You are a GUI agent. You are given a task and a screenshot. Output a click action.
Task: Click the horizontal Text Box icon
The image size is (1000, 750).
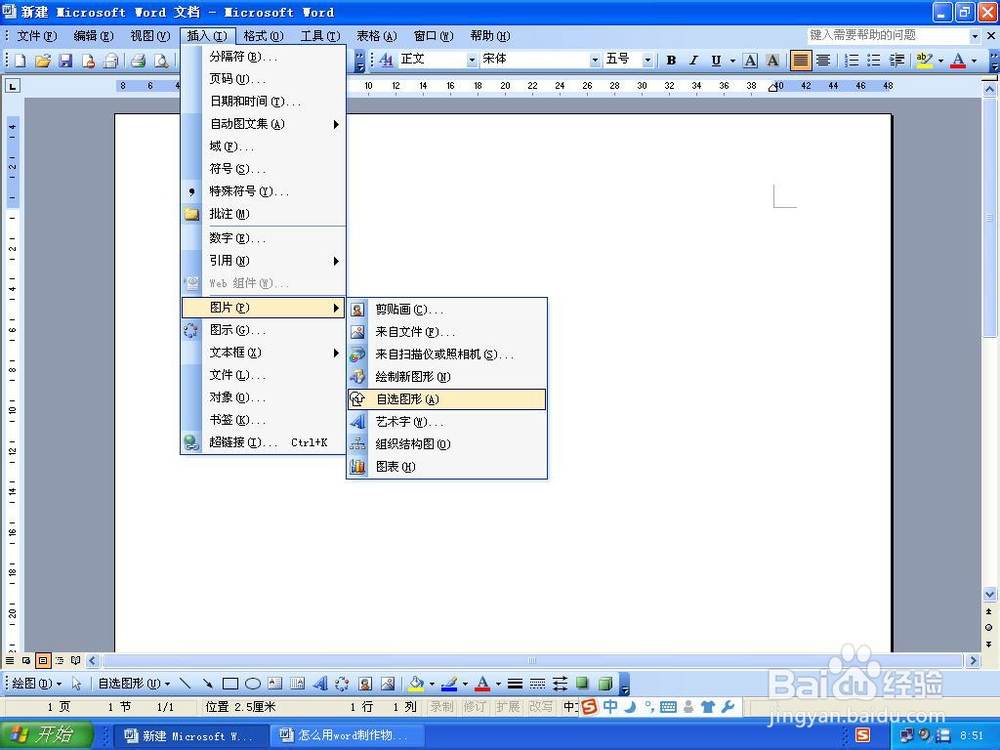[x=275, y=684]
